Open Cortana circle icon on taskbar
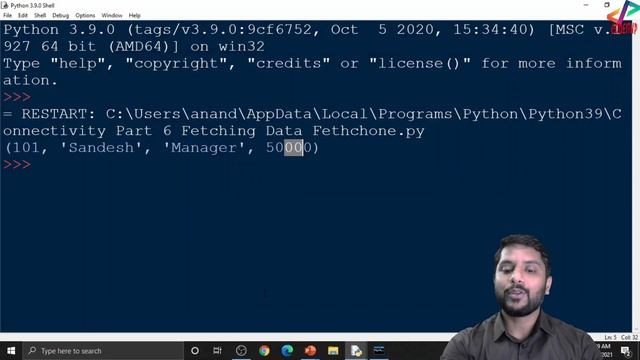The image size is (640, 360). pos(195,351)
